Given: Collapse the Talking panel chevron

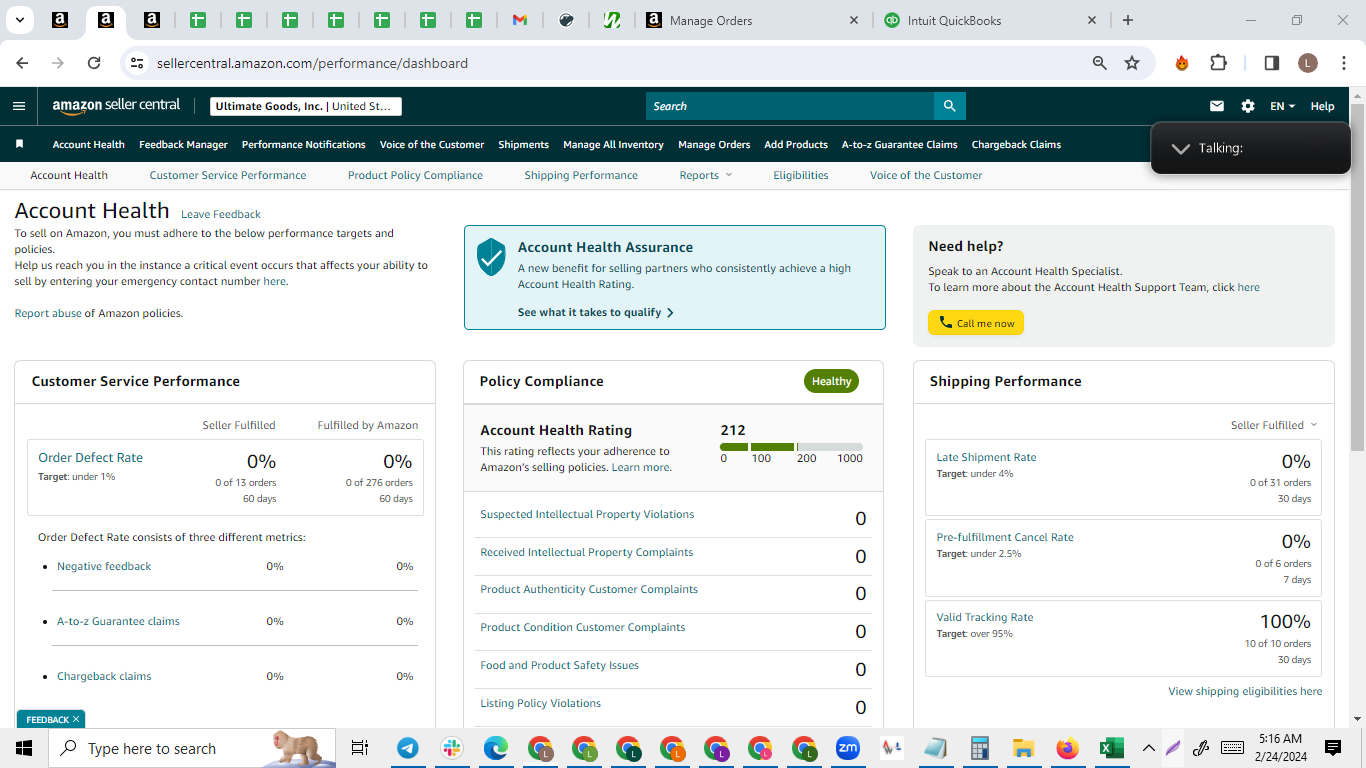Looking at the screenshot, I should [x=1181, y=148].
